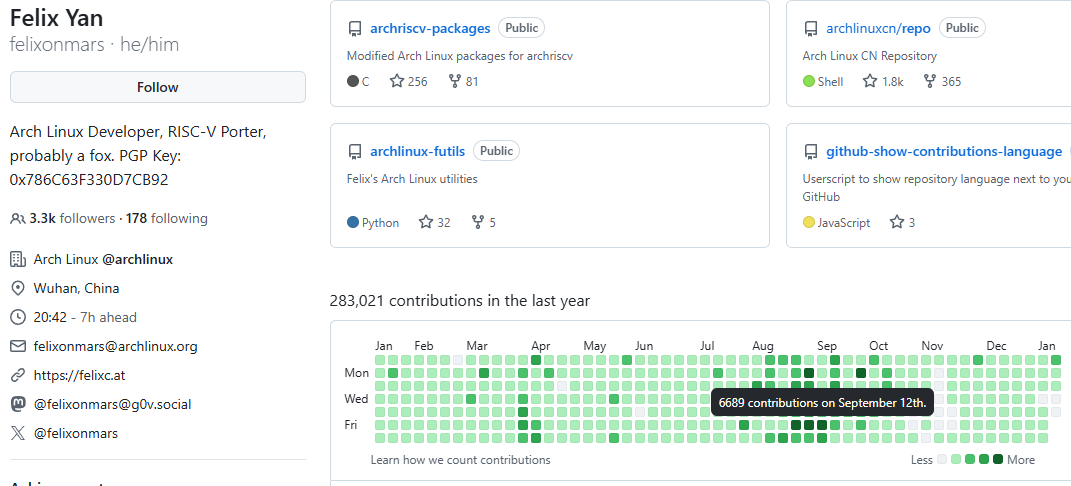
Task: Click the Apr month label in contribution graph
Action: pos(541,346)
